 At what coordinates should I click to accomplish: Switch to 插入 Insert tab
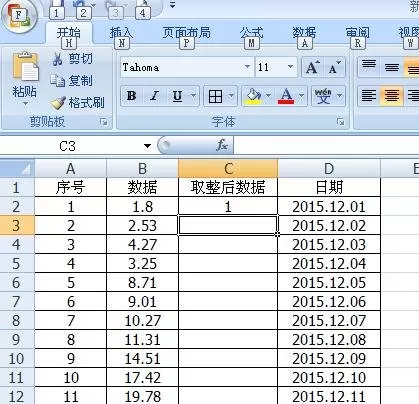(121, 33)
